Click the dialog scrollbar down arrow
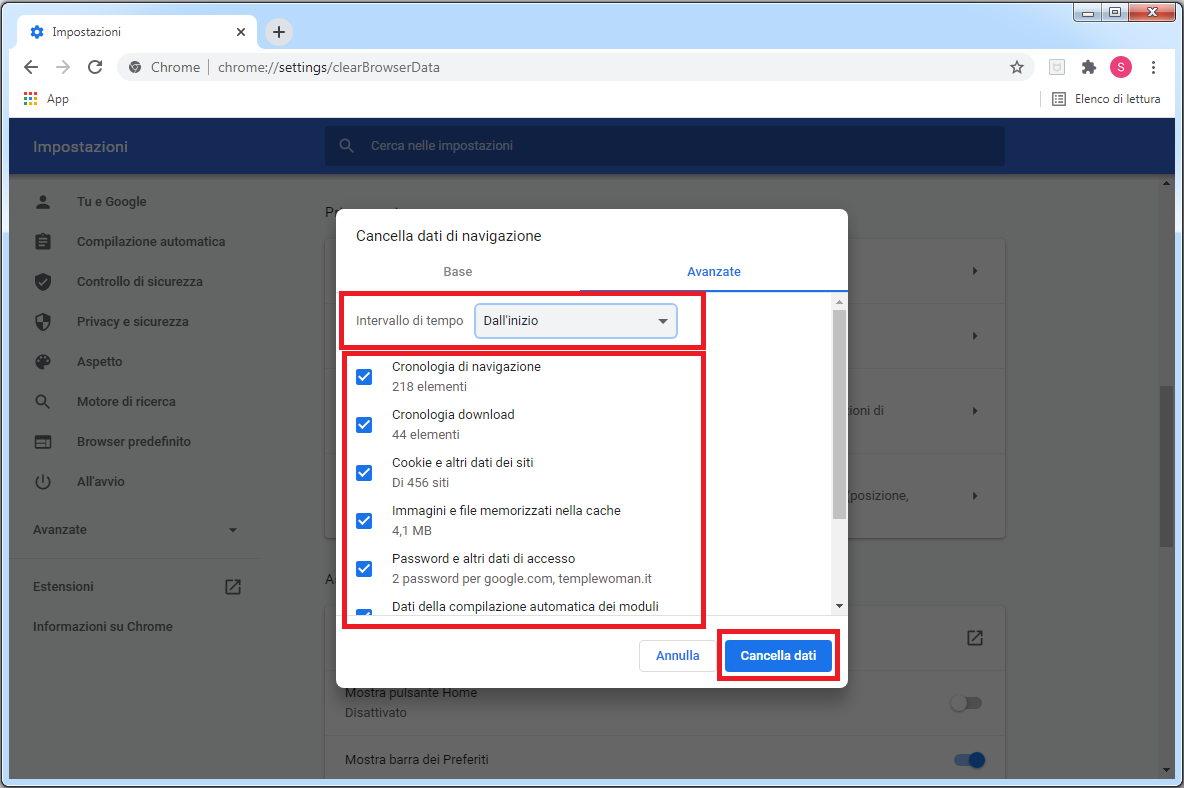This screenshot has height=788, width=1184. (839, 606)
